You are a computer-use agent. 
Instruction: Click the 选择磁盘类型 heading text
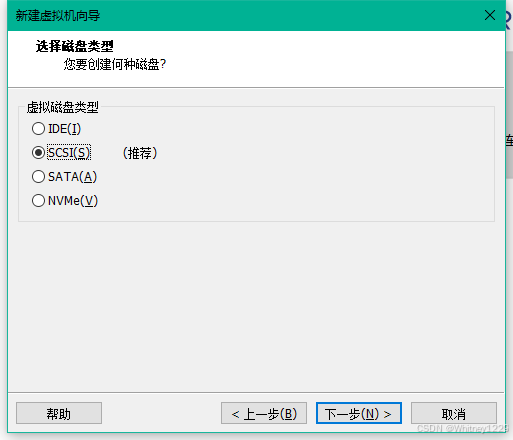tap(75, 46)
